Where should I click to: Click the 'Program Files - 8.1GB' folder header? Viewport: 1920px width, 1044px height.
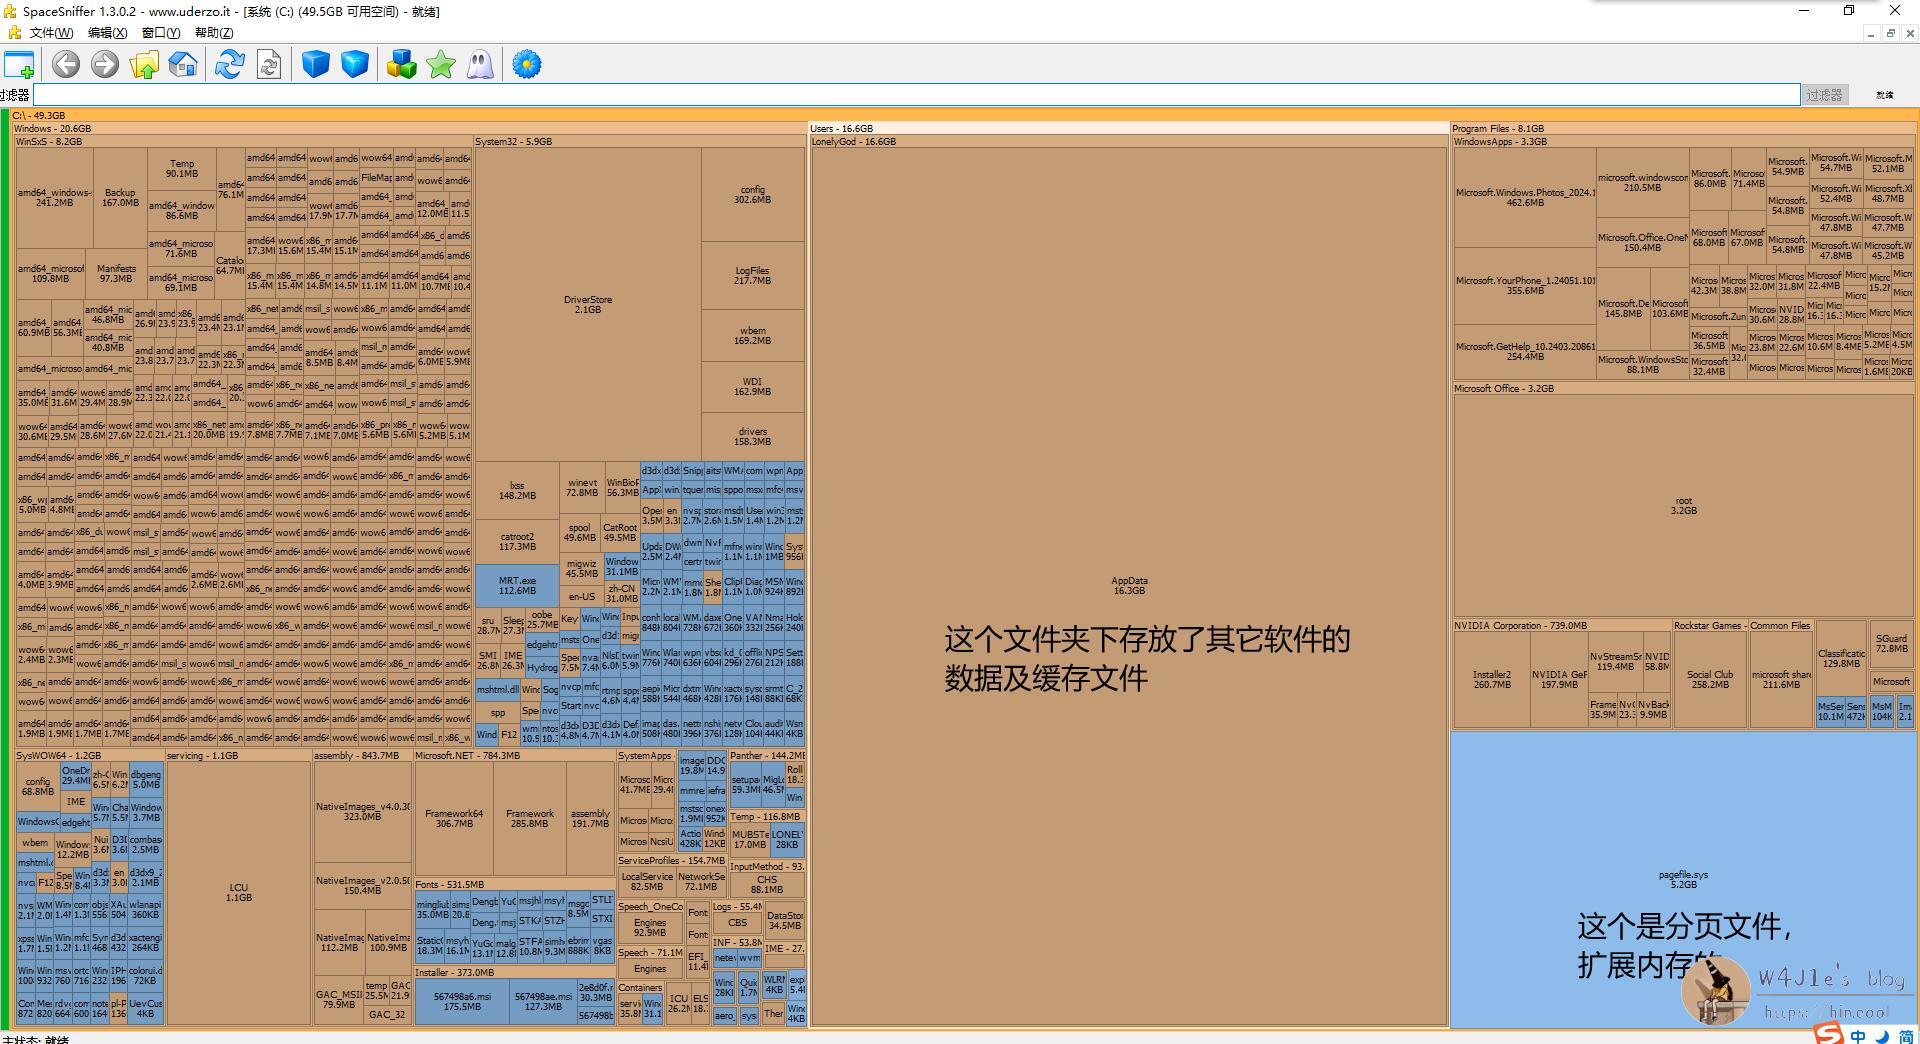pos(1684,129)
